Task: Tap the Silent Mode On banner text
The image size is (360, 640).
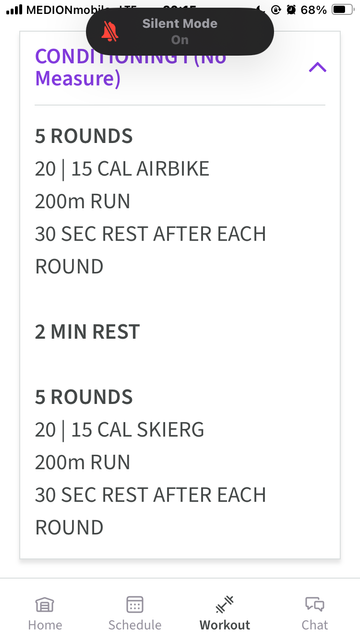Action: click(x=180, y=31)
